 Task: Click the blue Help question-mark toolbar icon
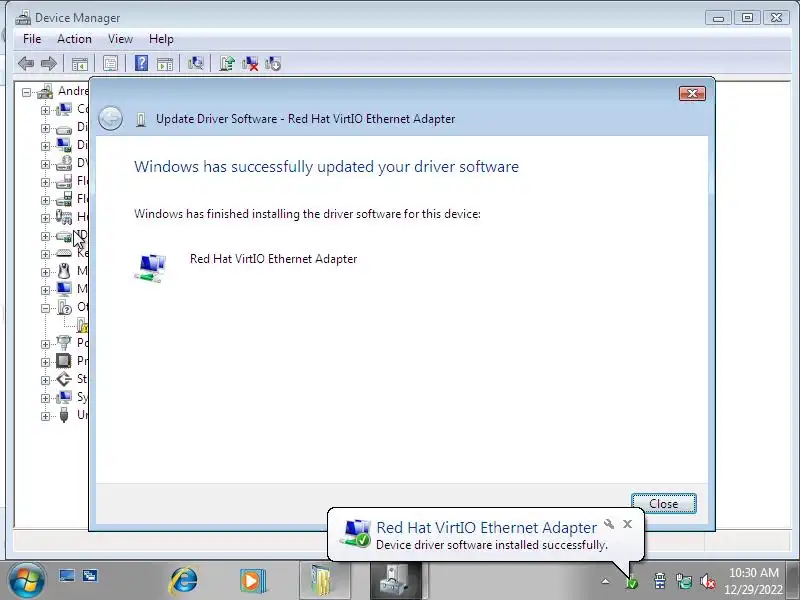pos(141,63)
